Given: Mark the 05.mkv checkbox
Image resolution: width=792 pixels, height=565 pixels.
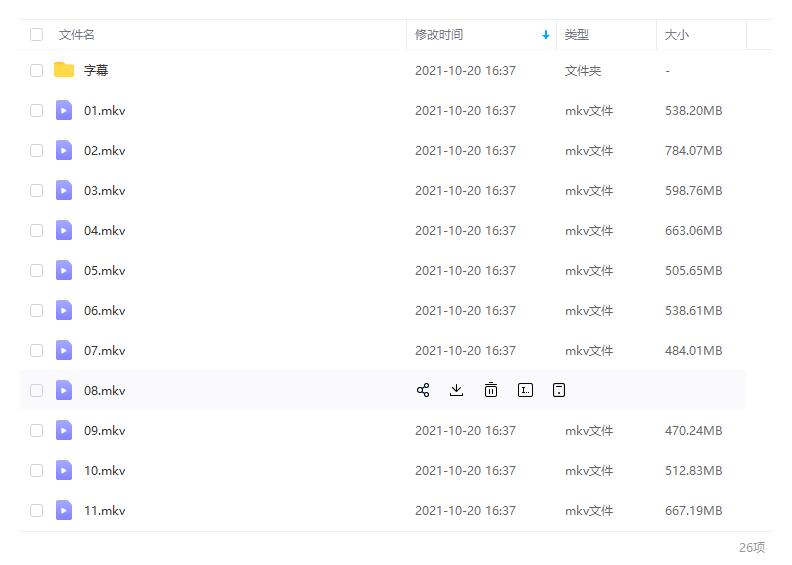Looking at the screenshot, I should [x=36, y=270].
